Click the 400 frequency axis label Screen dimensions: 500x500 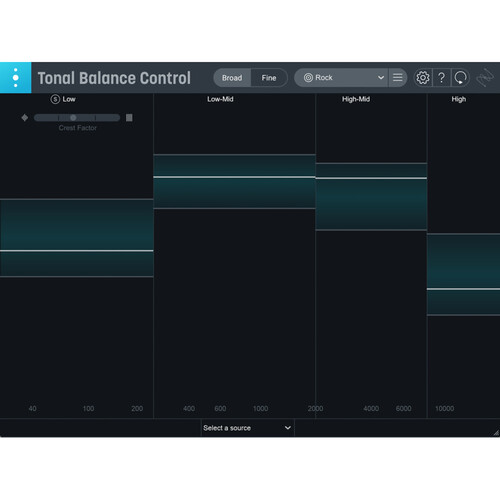click(x=189, y=408)
